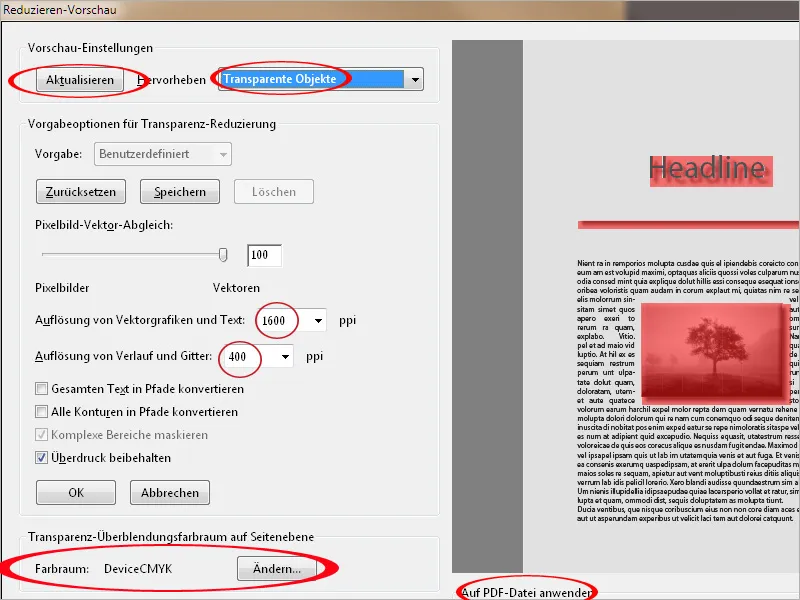Viewport: 800px width, 600px height.
Task: Open the Hervorheben dropdown showing Transparente Objekte
Action: point(320,80)
